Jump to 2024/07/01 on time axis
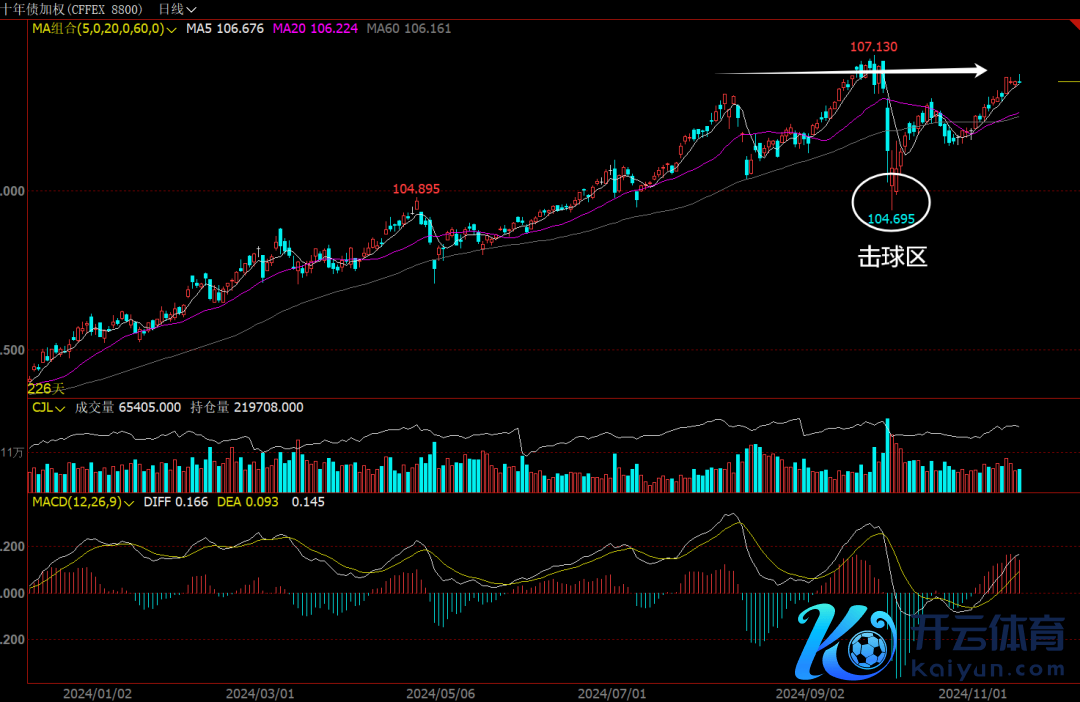Viewport: 1080px width, 702px height. tap(612, 692)
